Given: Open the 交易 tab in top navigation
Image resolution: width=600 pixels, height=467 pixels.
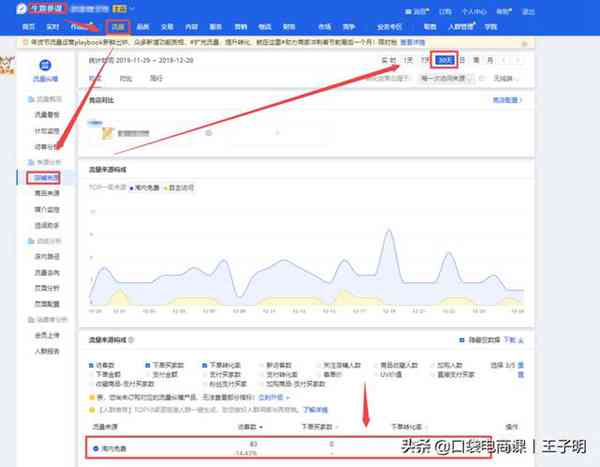Looking at the screenshot, I should pos(167,27).
